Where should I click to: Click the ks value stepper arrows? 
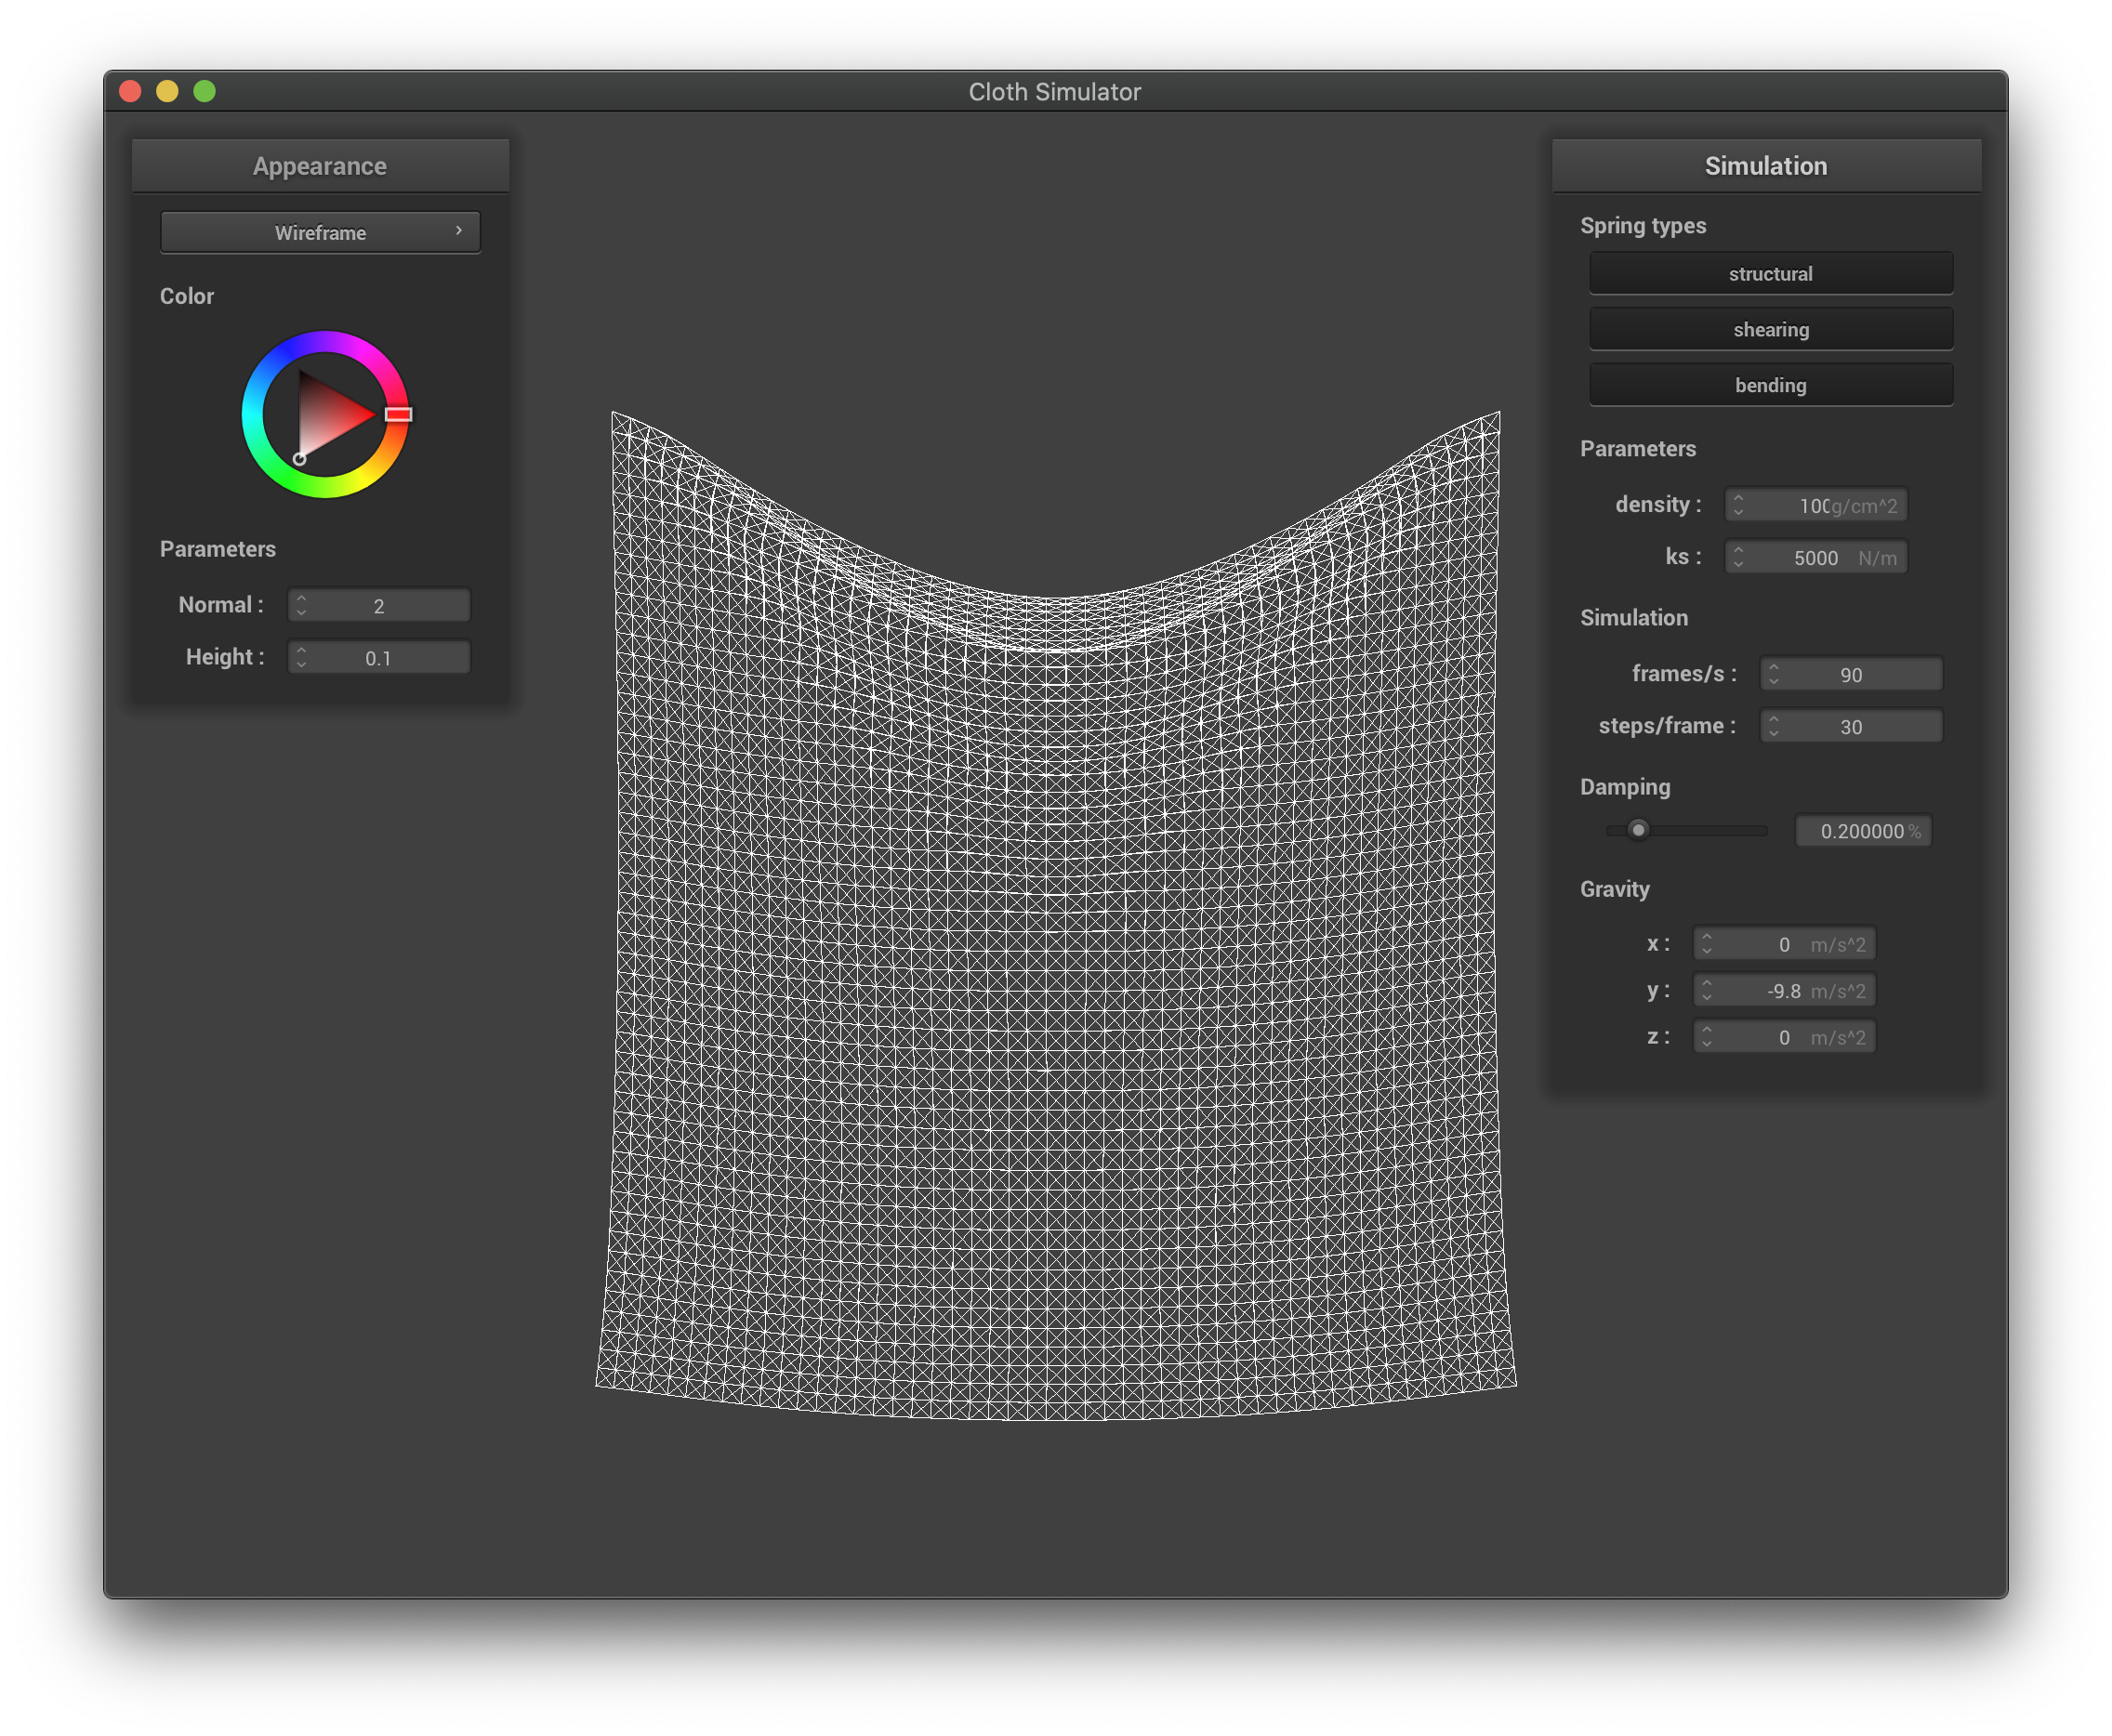[x=1738, y=557]
